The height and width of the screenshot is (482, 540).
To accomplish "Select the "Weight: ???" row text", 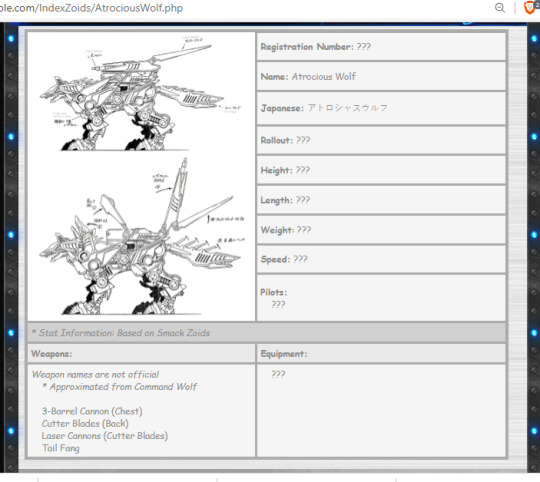I will [x=286, y=230].
